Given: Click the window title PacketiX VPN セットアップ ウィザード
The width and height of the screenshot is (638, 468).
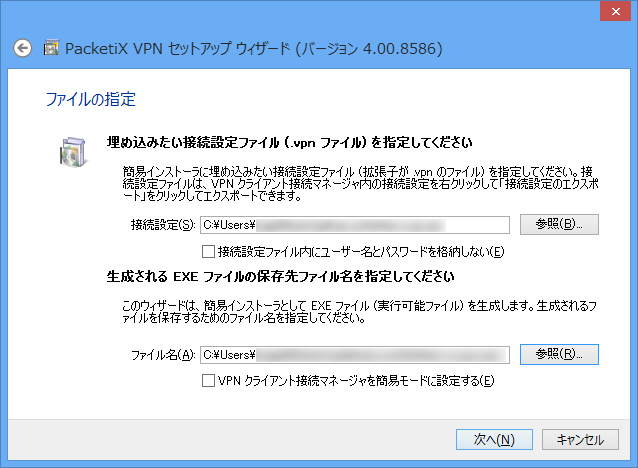Looking at the screenshot, I should 253,49.
